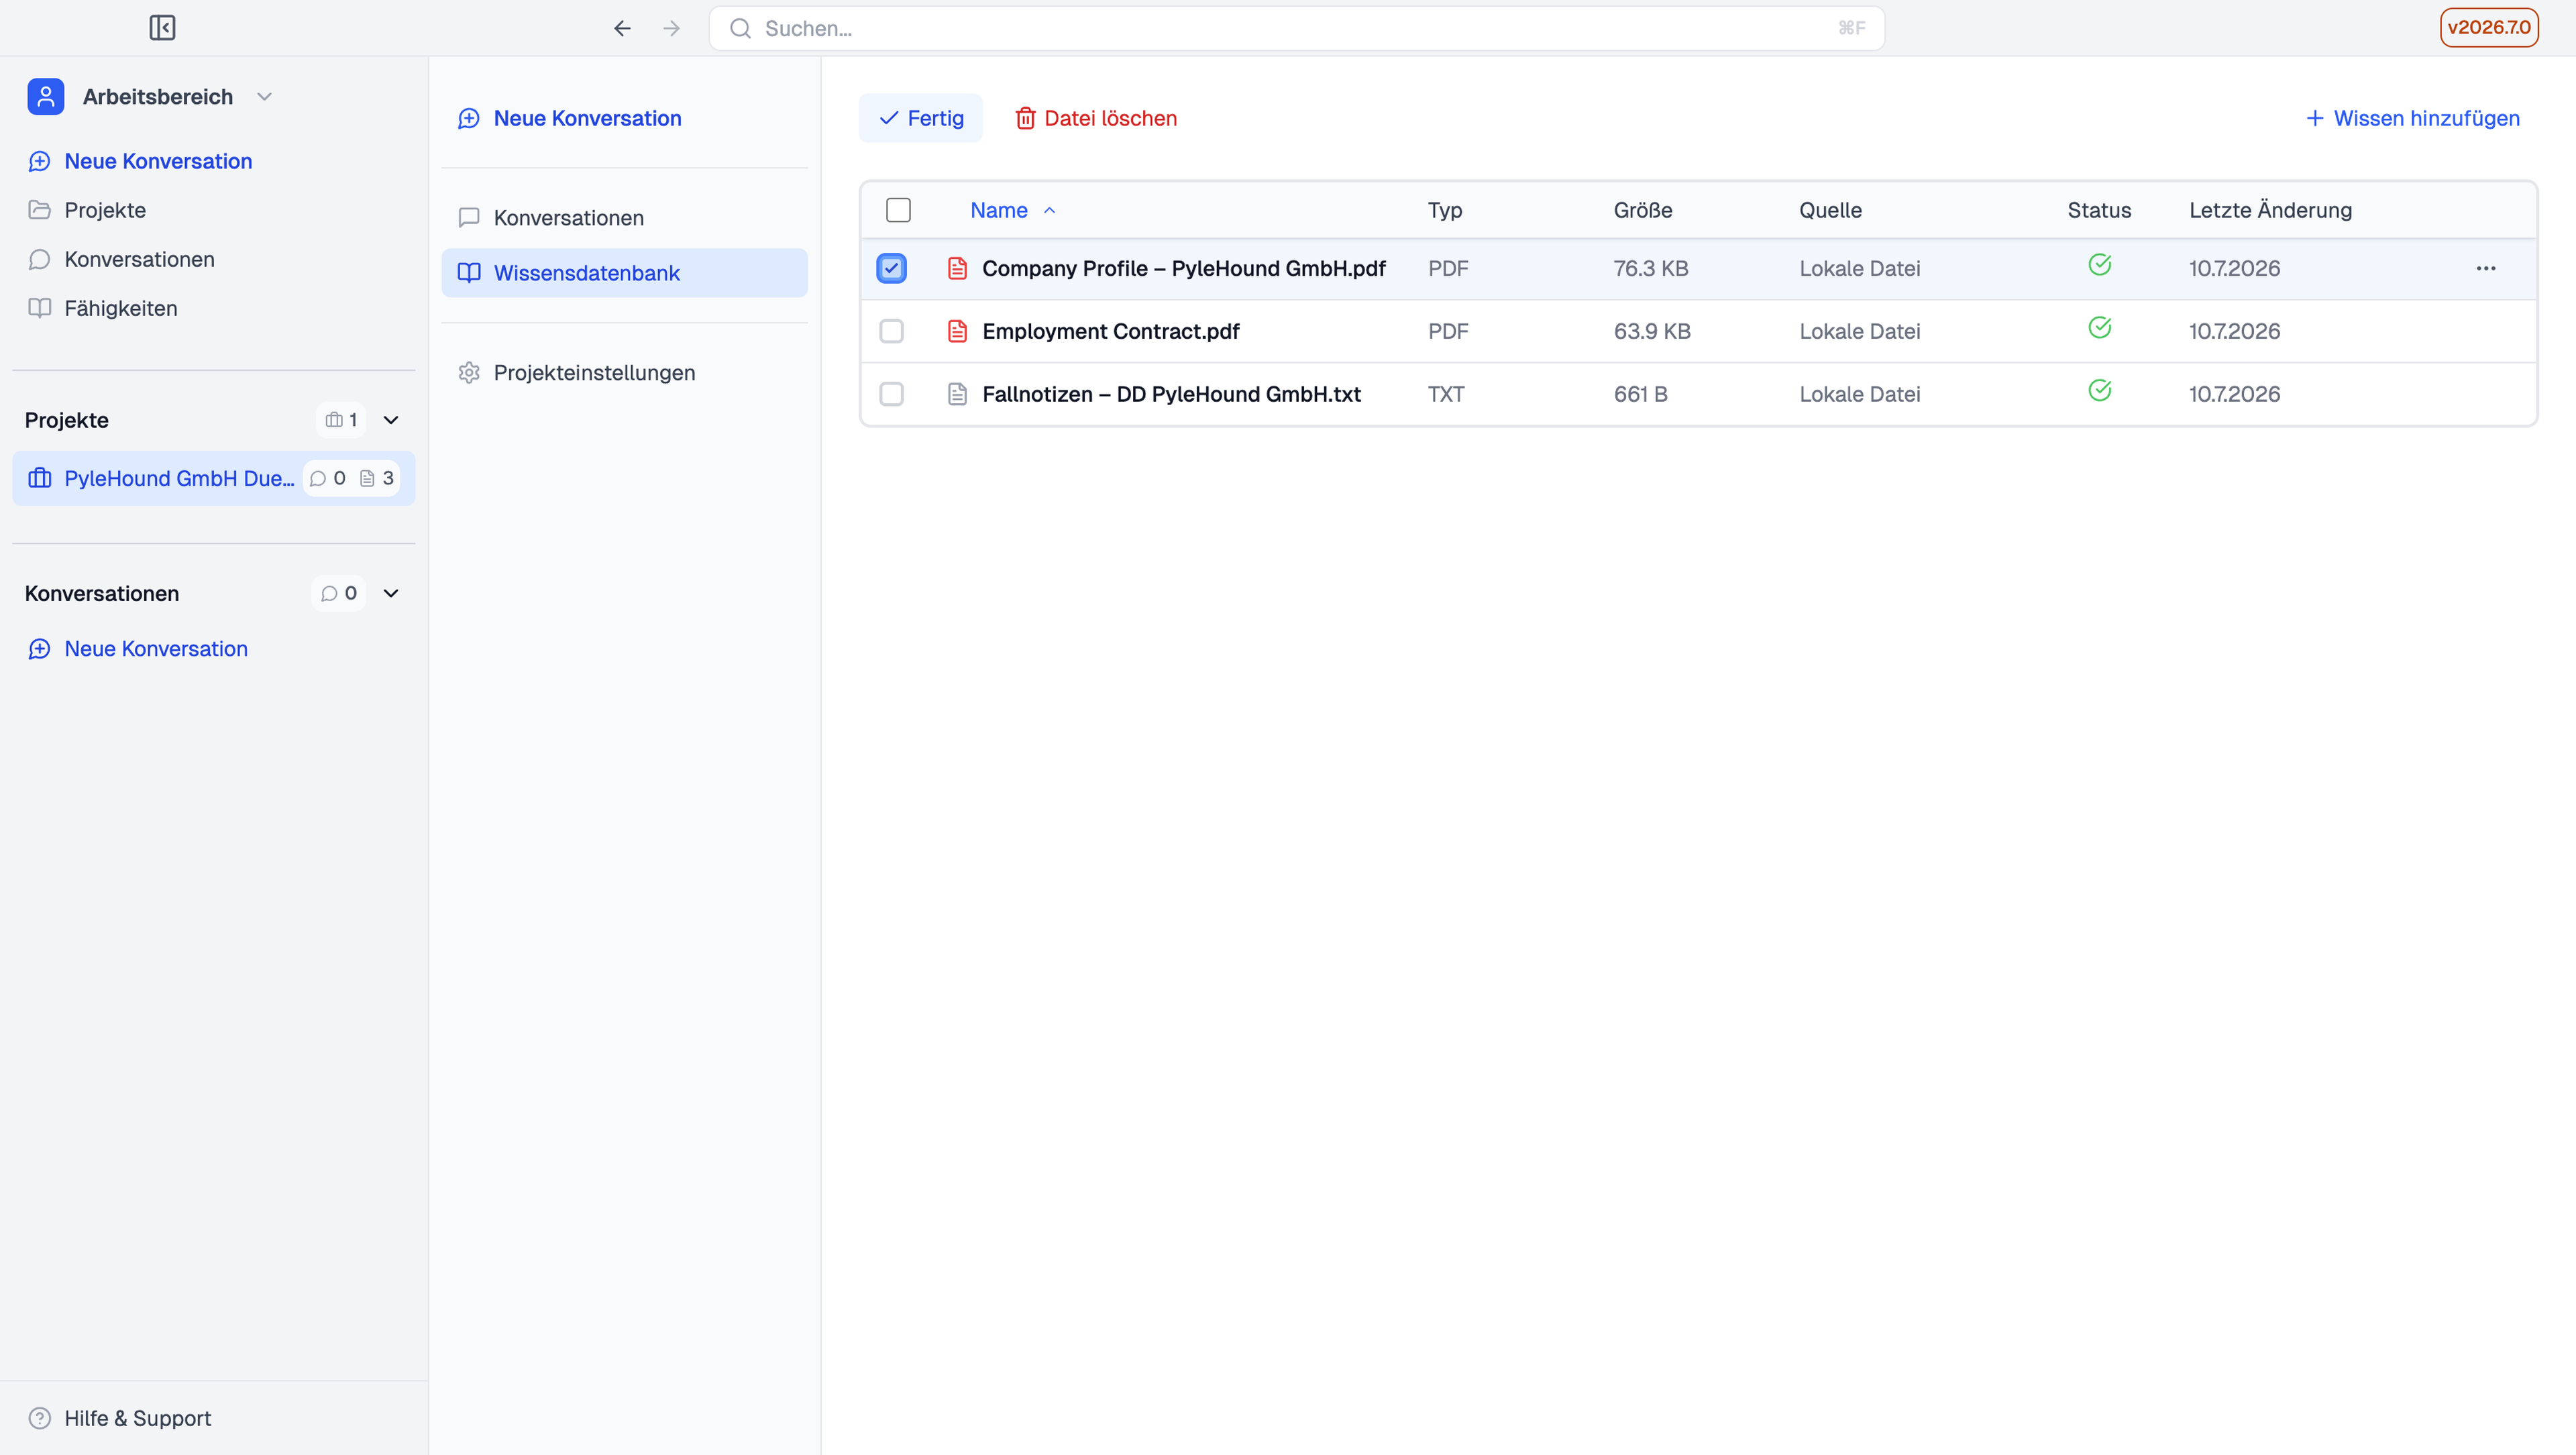The height and width of the screenshot is (1455, 2576).
Task: Uncheck the Company Profile – PyleHound GmbH.pdf checkbox
Action: (891, 268)
